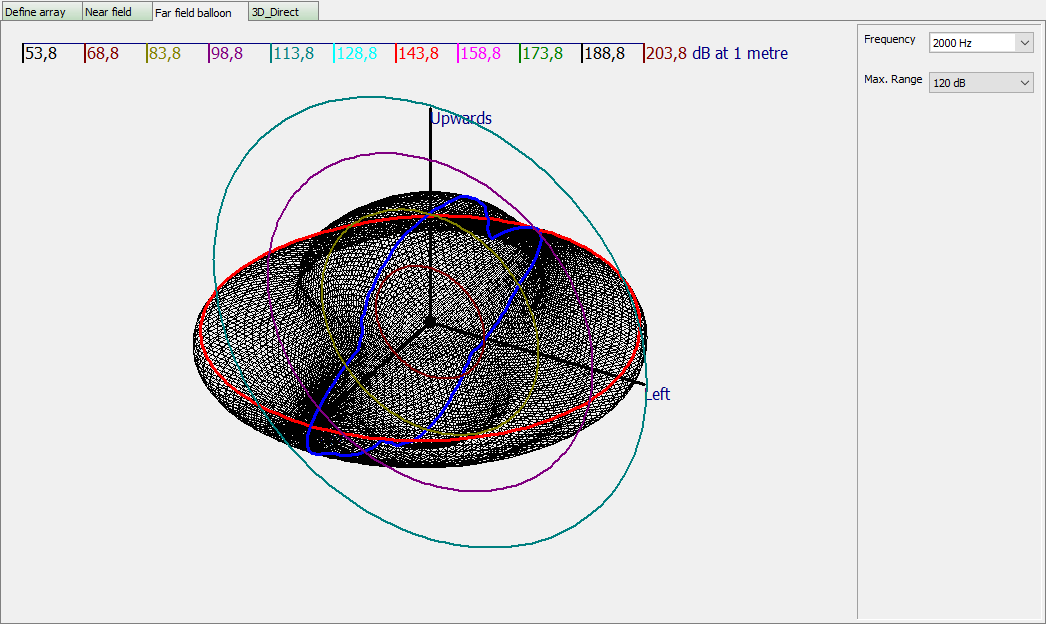This screenshot has height=624, width=1046.
Task: Open the Near field tab
Action: [x=117, y=11]
